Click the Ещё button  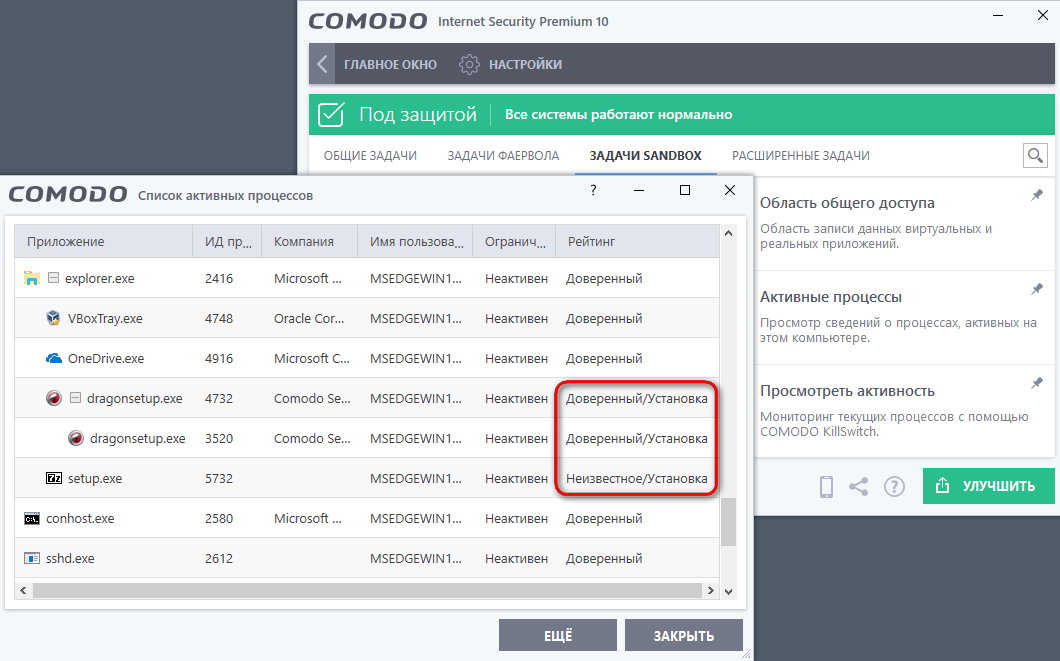tap(558, 635)
